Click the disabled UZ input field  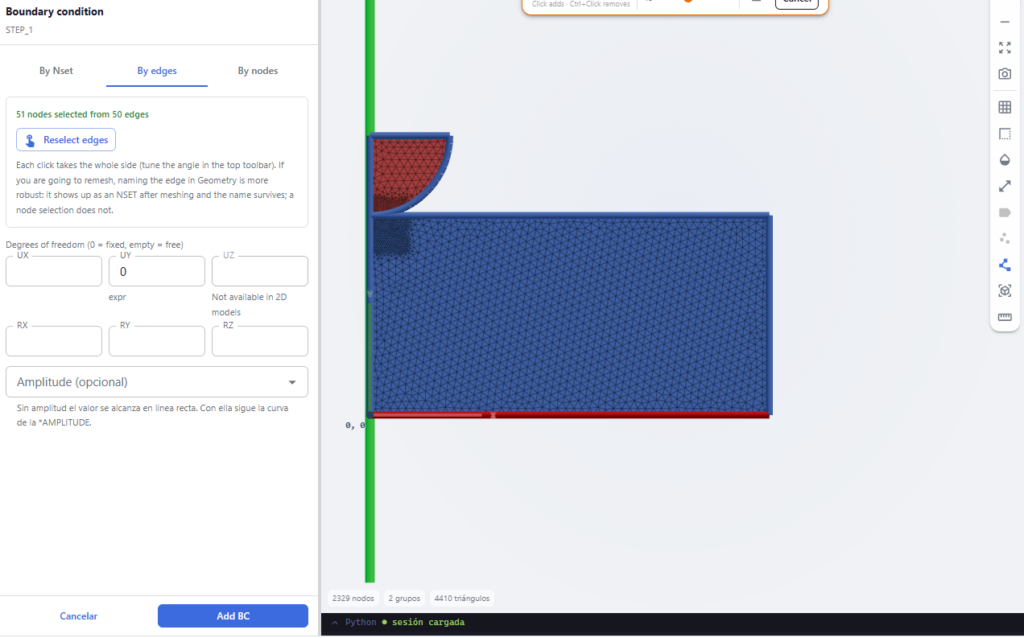point(260,271)
